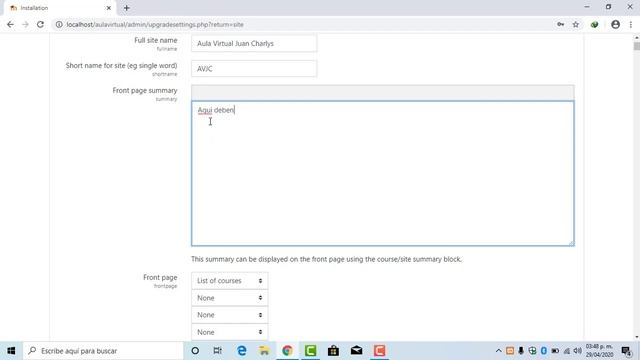This screenshot has width=640, height=360.
Task: Click the Bluetooth tray icon
Action: pyautogui.click(x=544, y=351)
